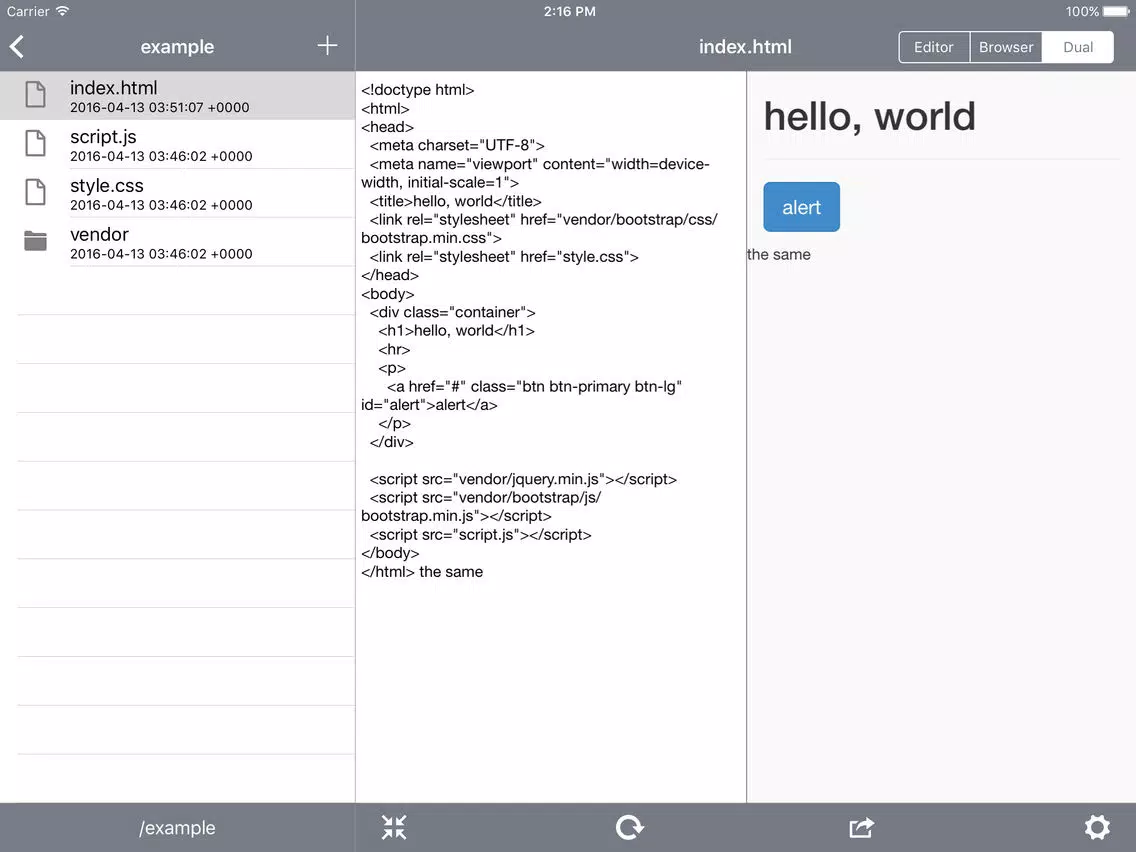Click the vendor folder icon
This screenshot has width=1136, height=852.
point(36,241)
